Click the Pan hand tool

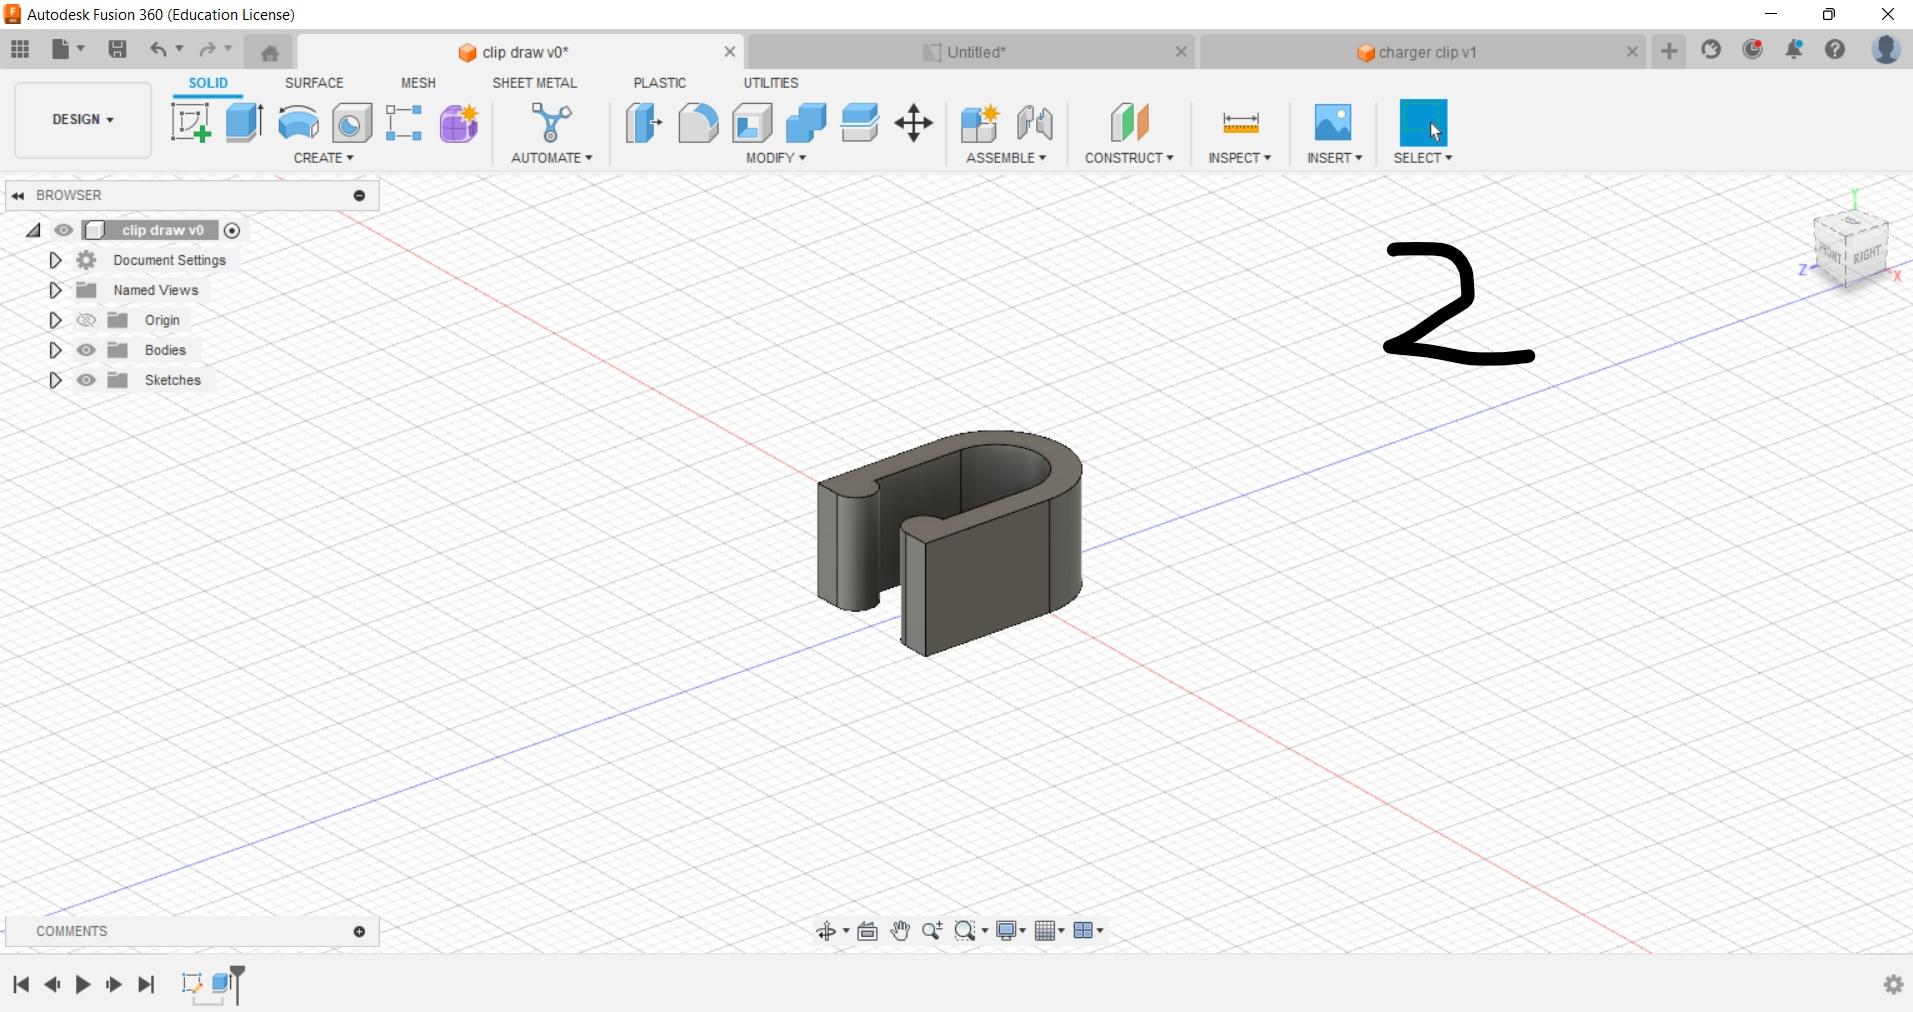900,931
